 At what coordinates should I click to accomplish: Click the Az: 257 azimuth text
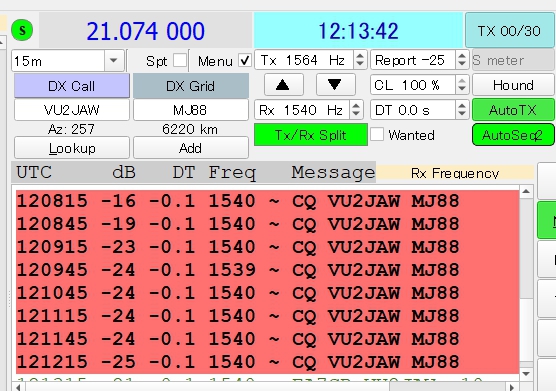coord(71,129)
